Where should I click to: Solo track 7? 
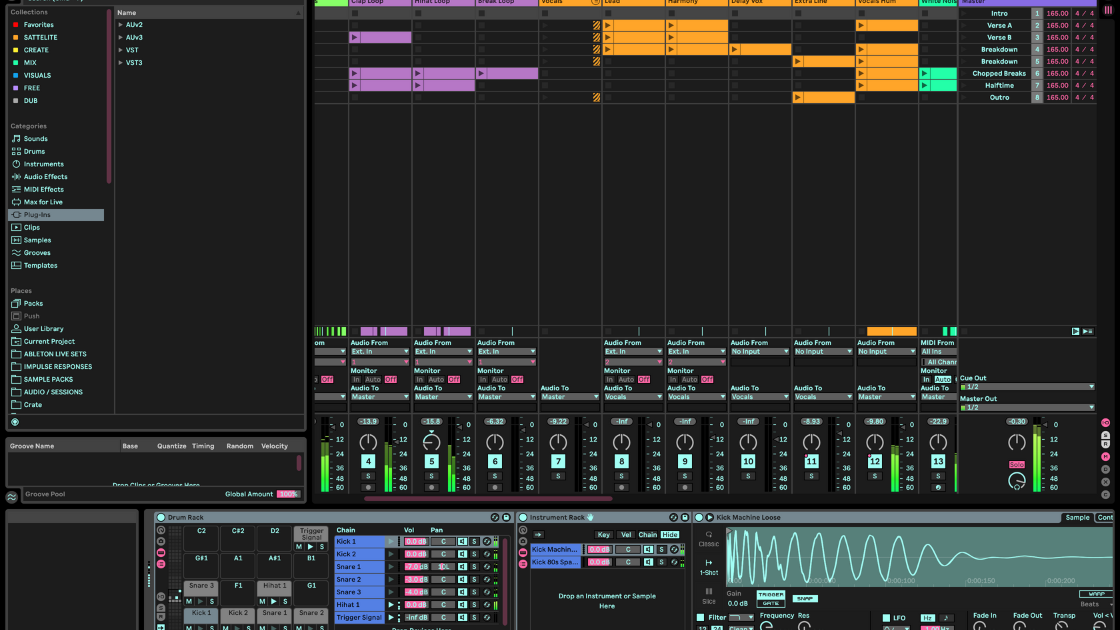558,476
